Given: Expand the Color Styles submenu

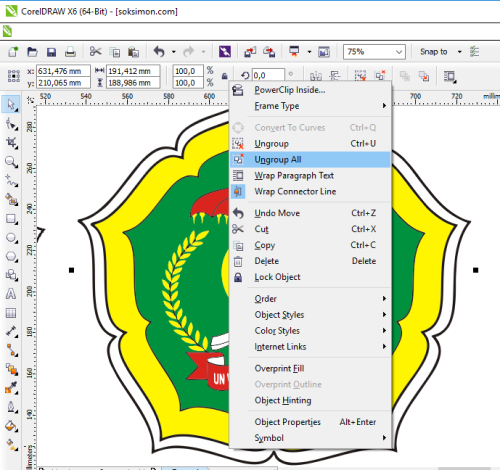Looking at the screenshot, I should [310, 331].
